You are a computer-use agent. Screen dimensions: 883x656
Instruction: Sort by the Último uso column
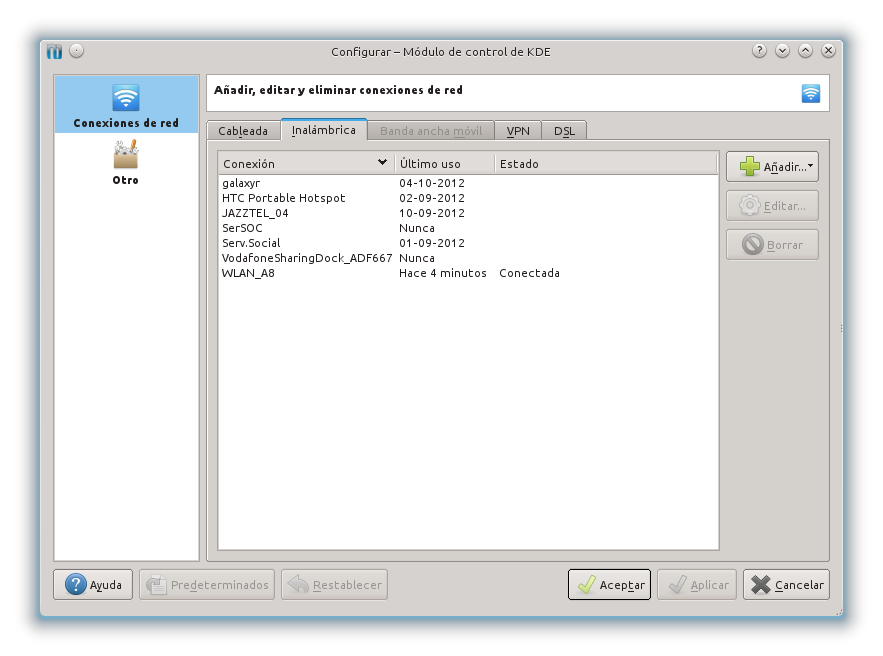click(445, 164)
